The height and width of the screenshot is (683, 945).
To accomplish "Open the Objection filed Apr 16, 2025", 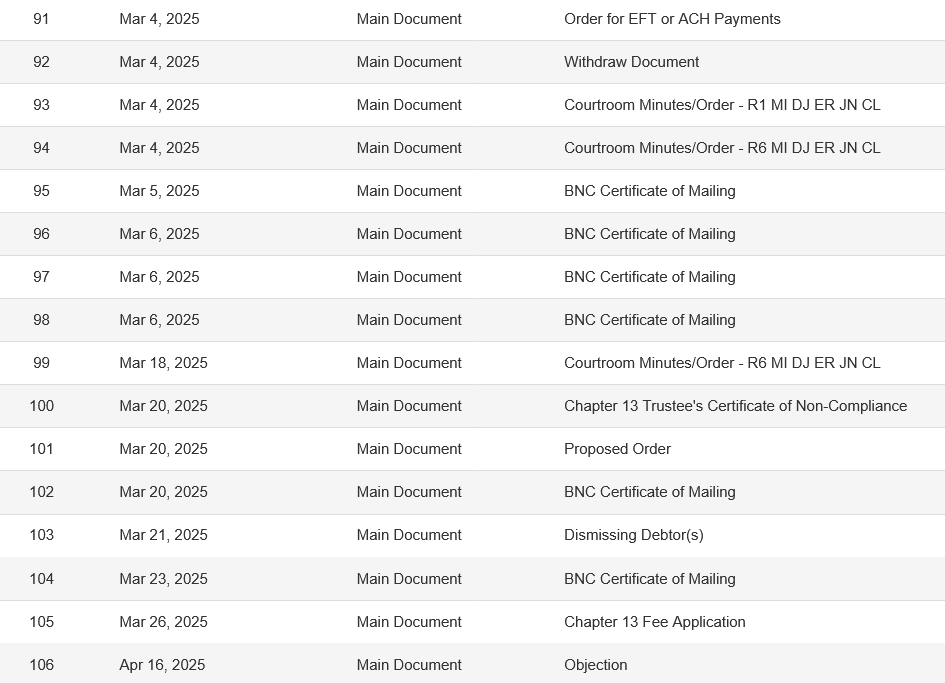I will coord(595,665).
